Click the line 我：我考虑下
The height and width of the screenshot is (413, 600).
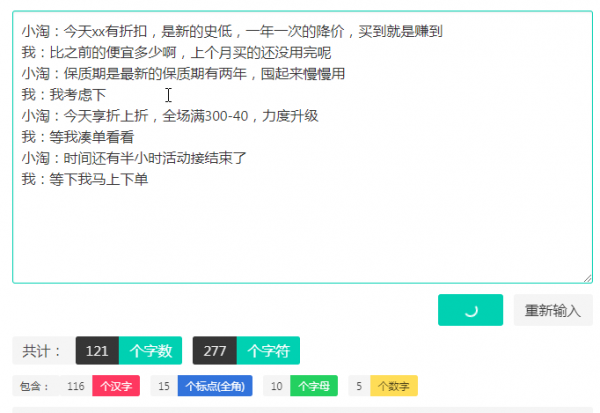(x=64, y=95)
